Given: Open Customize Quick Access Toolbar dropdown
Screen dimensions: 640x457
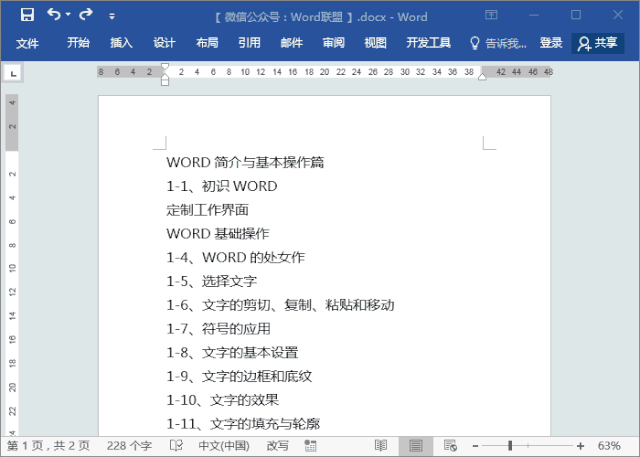Looking at the screenshot, I should (x=112, y=16).
